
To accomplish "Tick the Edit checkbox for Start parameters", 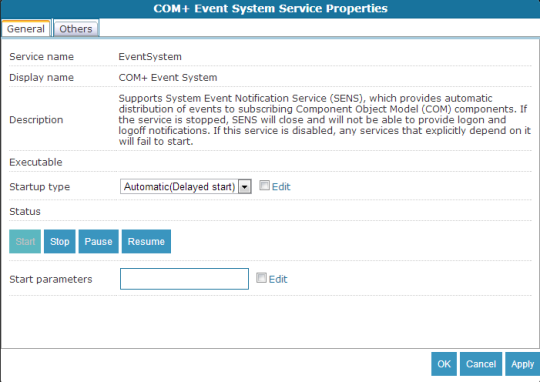I will point(261,278).
